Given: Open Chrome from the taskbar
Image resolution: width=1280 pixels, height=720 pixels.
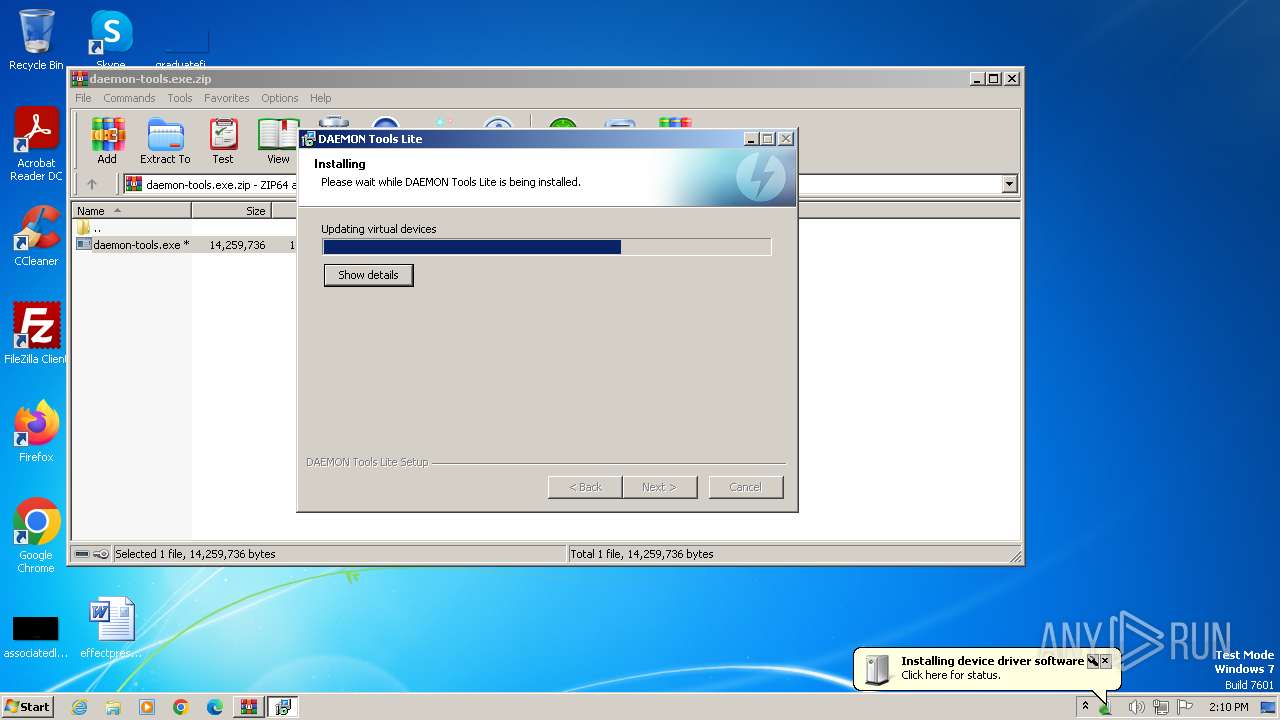Looking at the screenshot, I should pos(181,707).
